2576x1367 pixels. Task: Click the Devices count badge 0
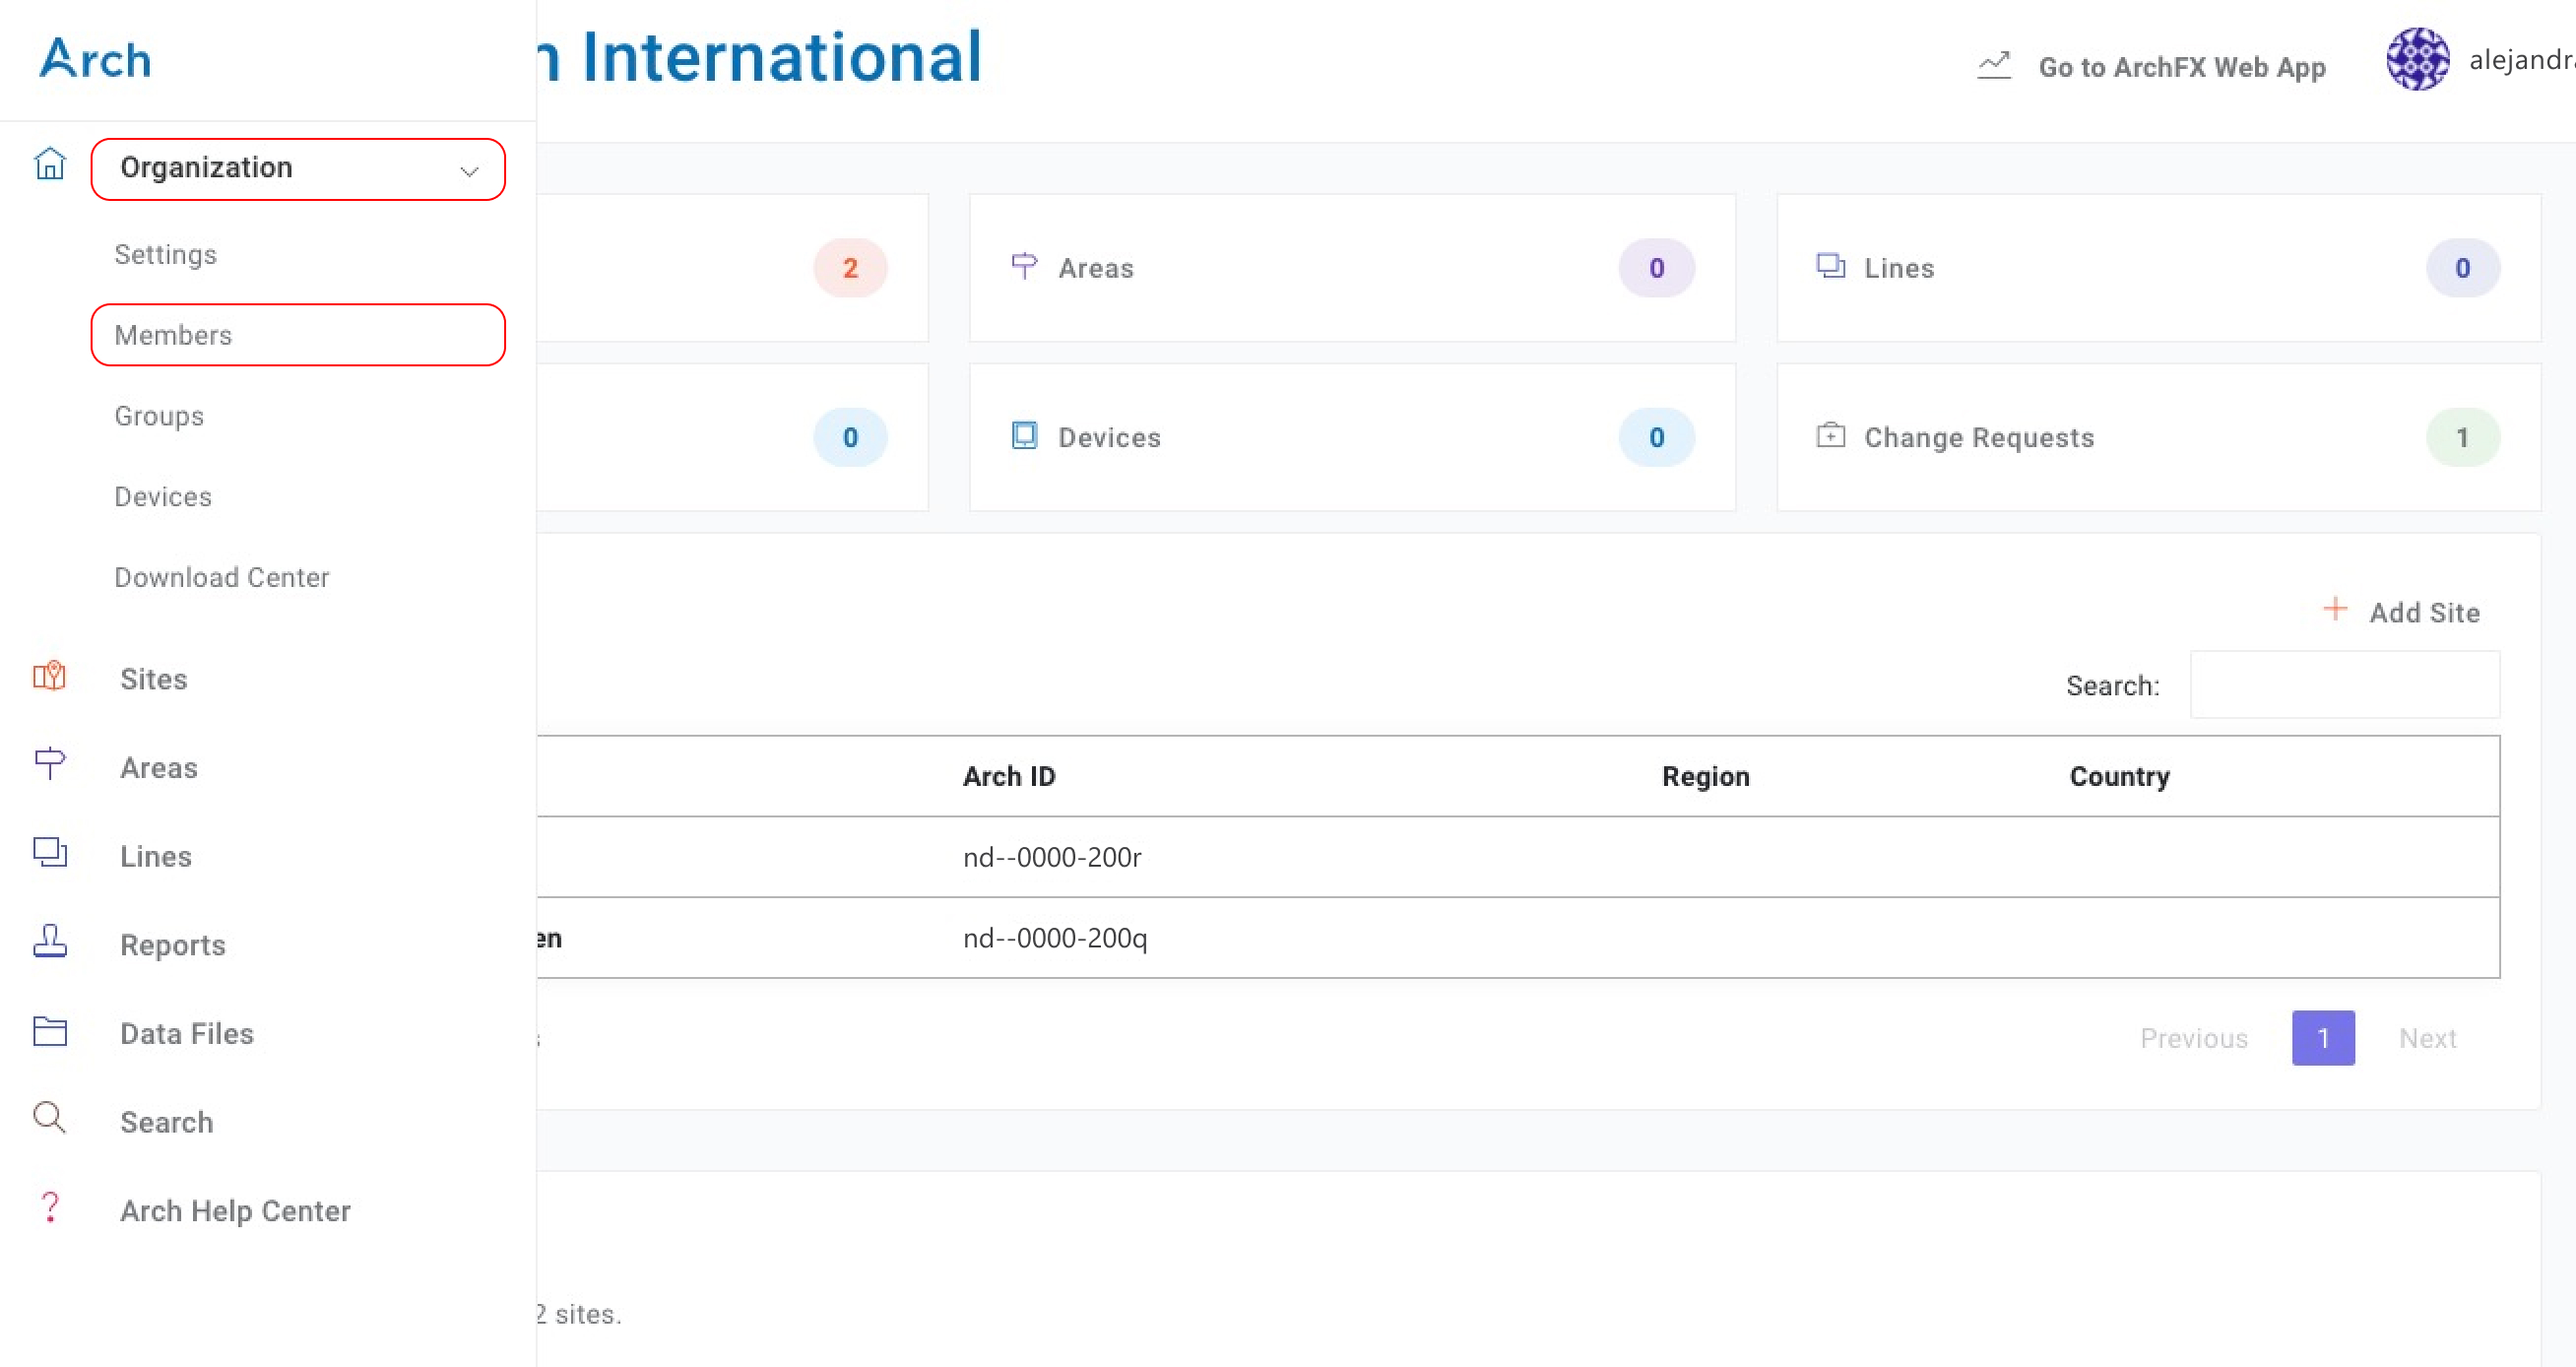tap(1657, 437)
